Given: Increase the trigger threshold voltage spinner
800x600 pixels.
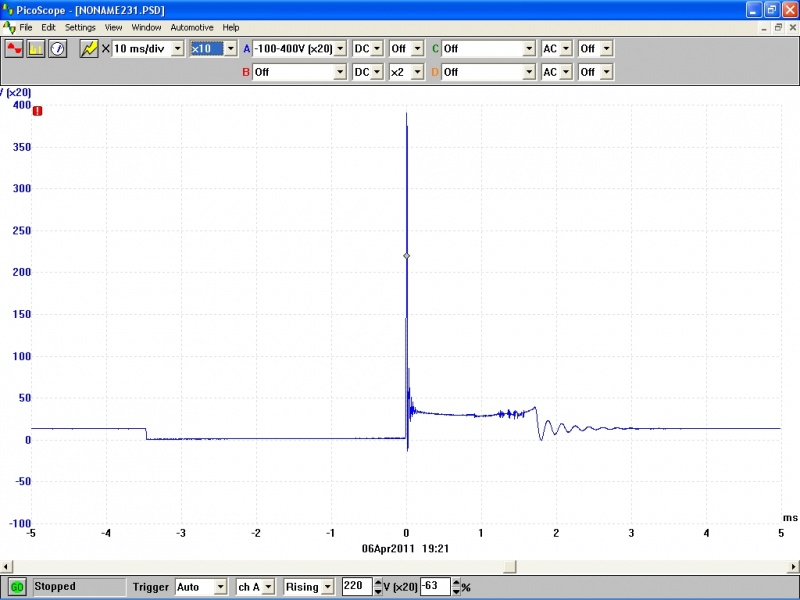Looking at the screenshot, I should (376, 583).
